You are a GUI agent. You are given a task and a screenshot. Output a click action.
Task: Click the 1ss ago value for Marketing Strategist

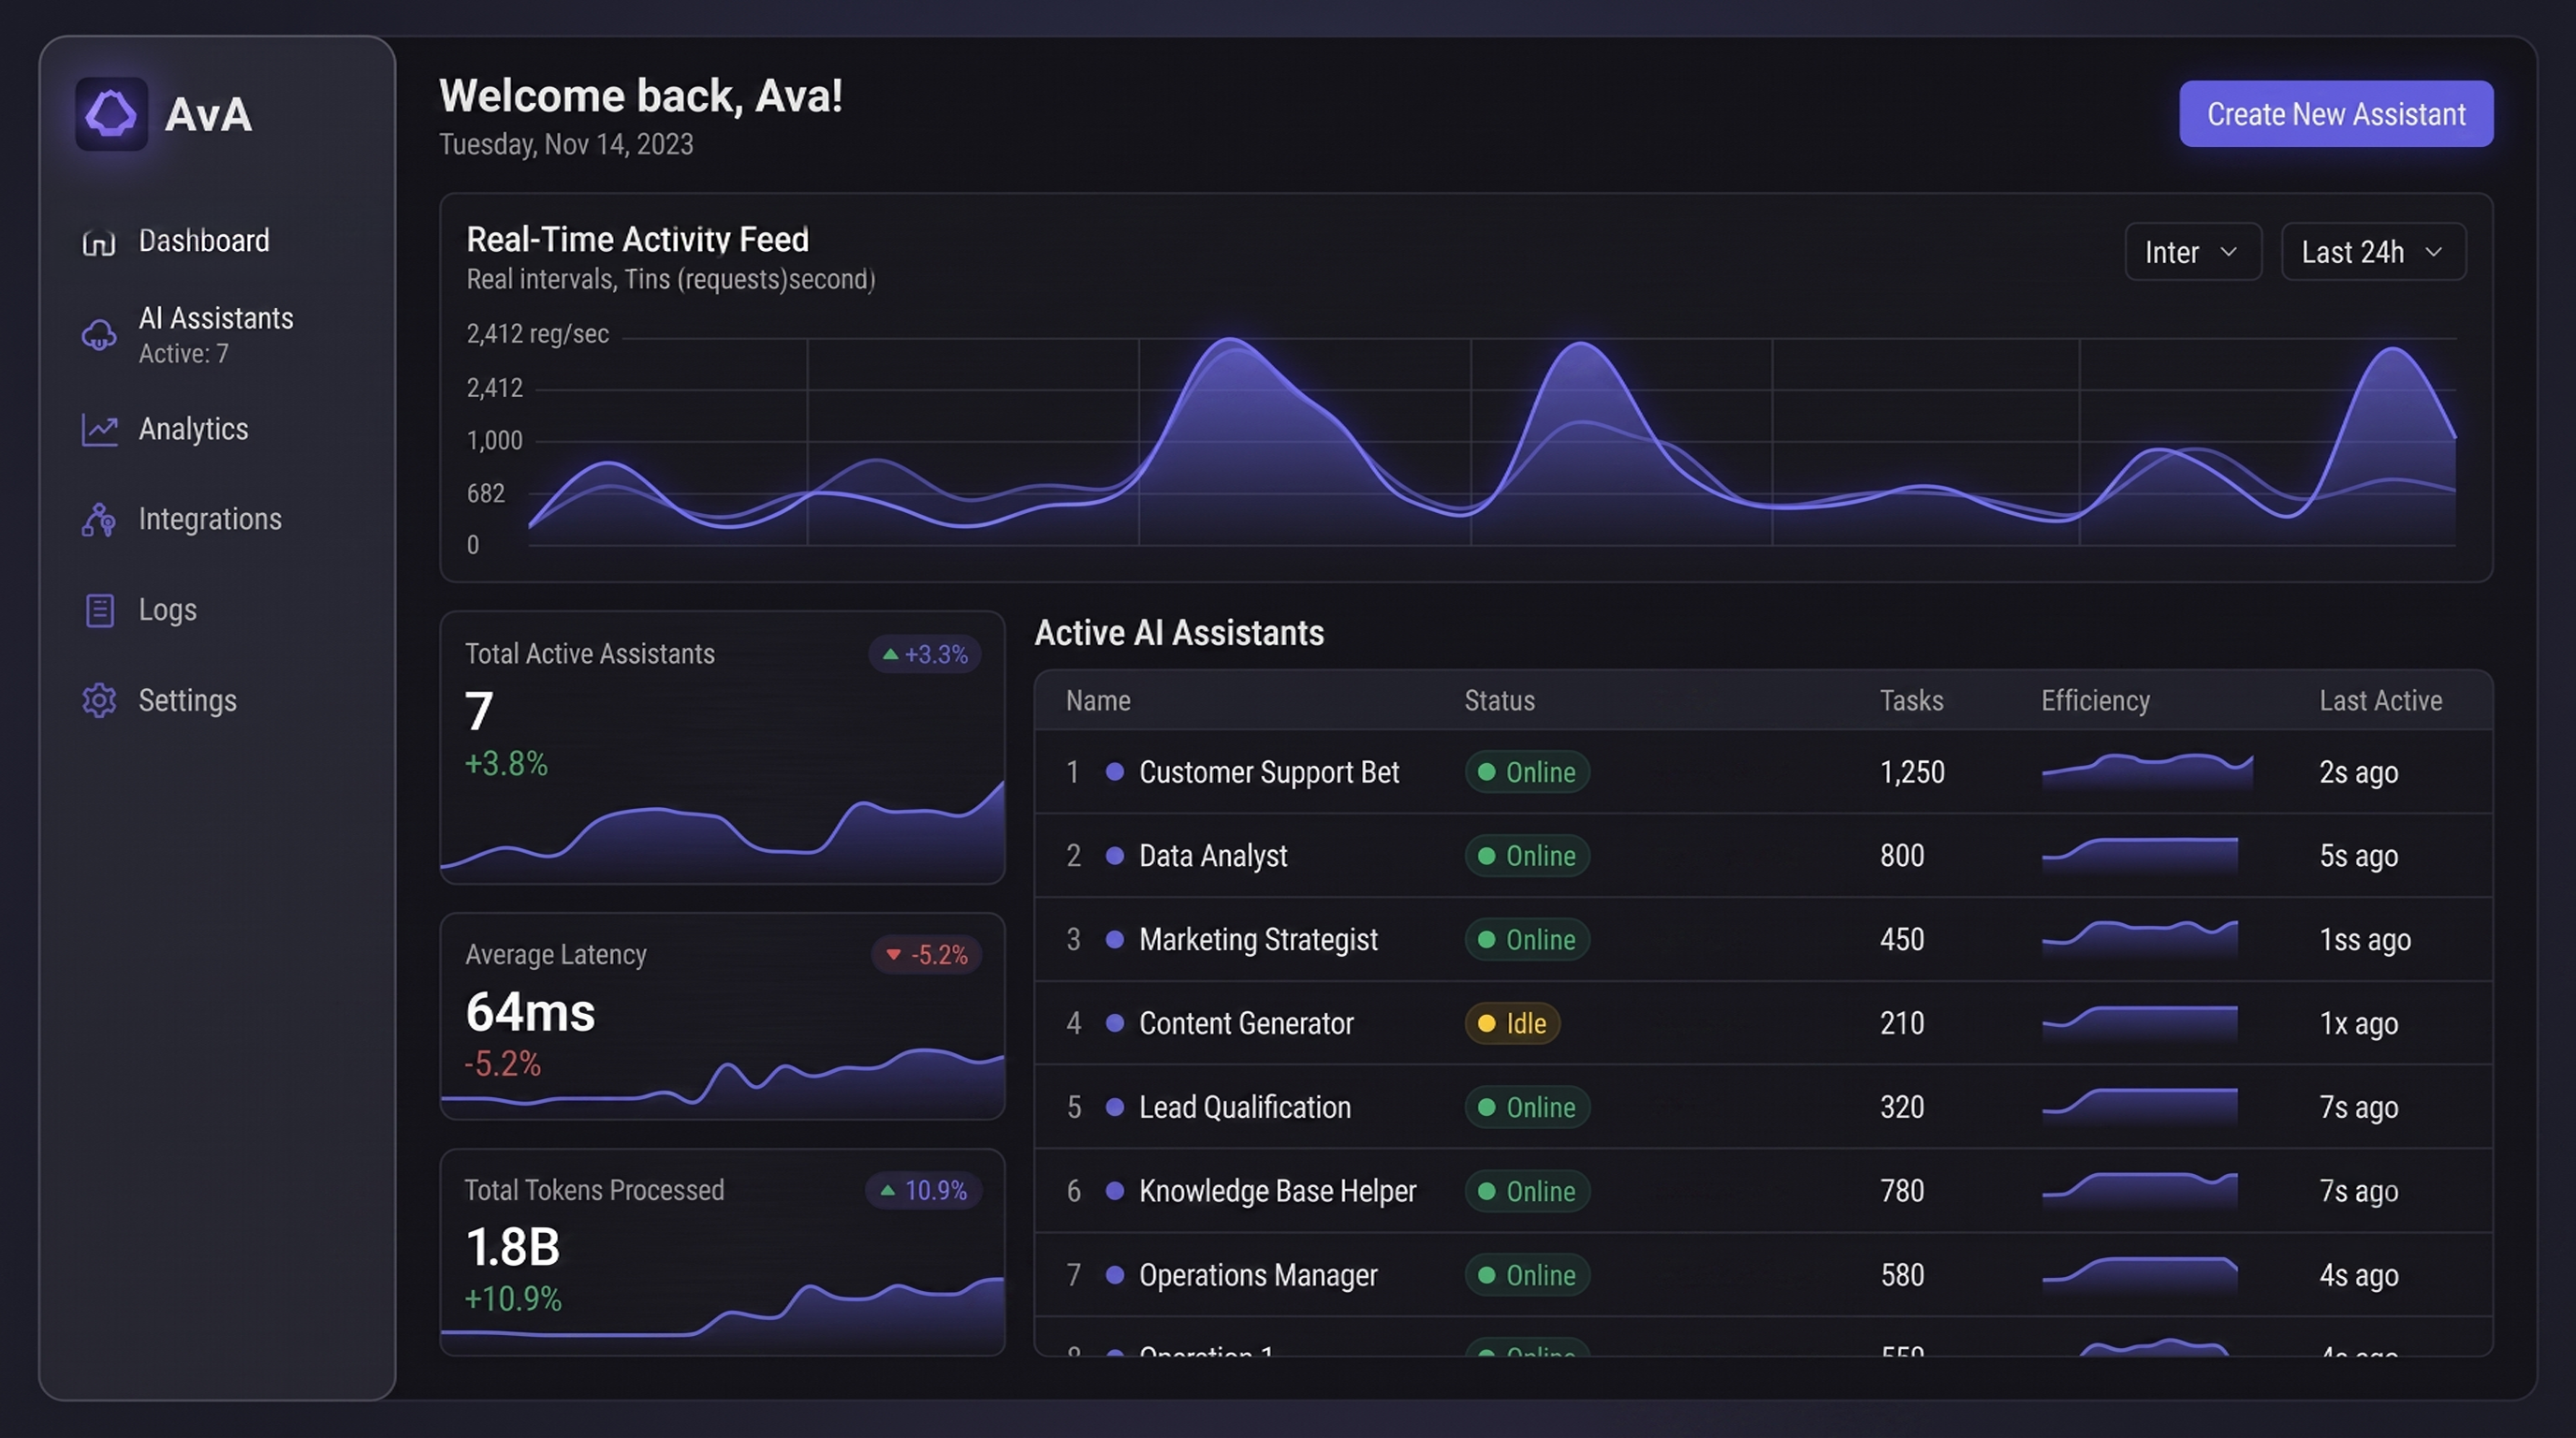(2365, 940)
